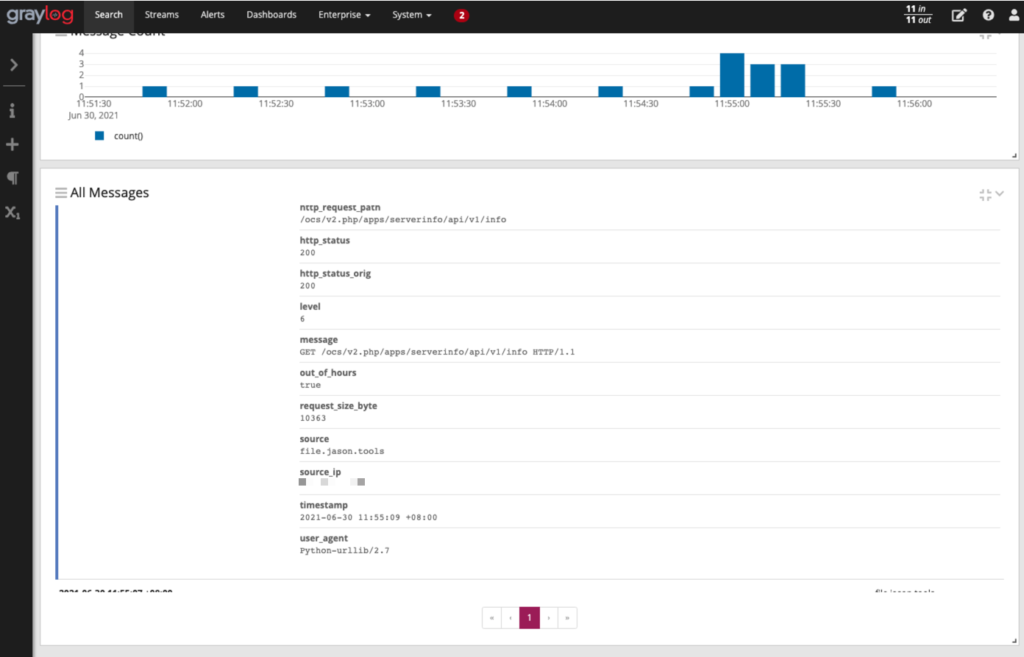Navigate to Dashboards
The height and width of the screenshot is (657, 1024).
[x=271, y=14]
